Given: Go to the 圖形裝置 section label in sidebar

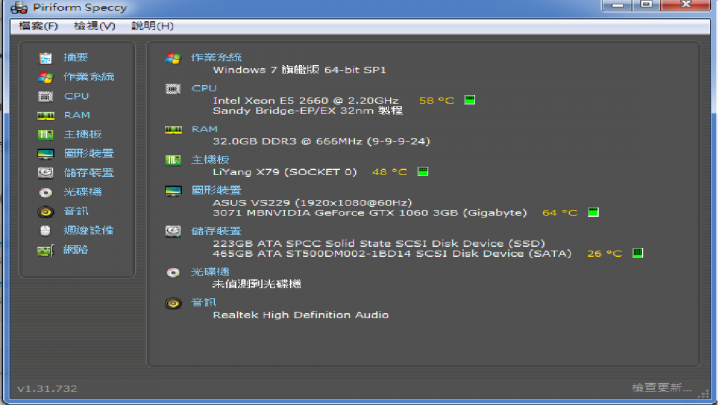Looking at the screenshot, I should click(89, 154).
